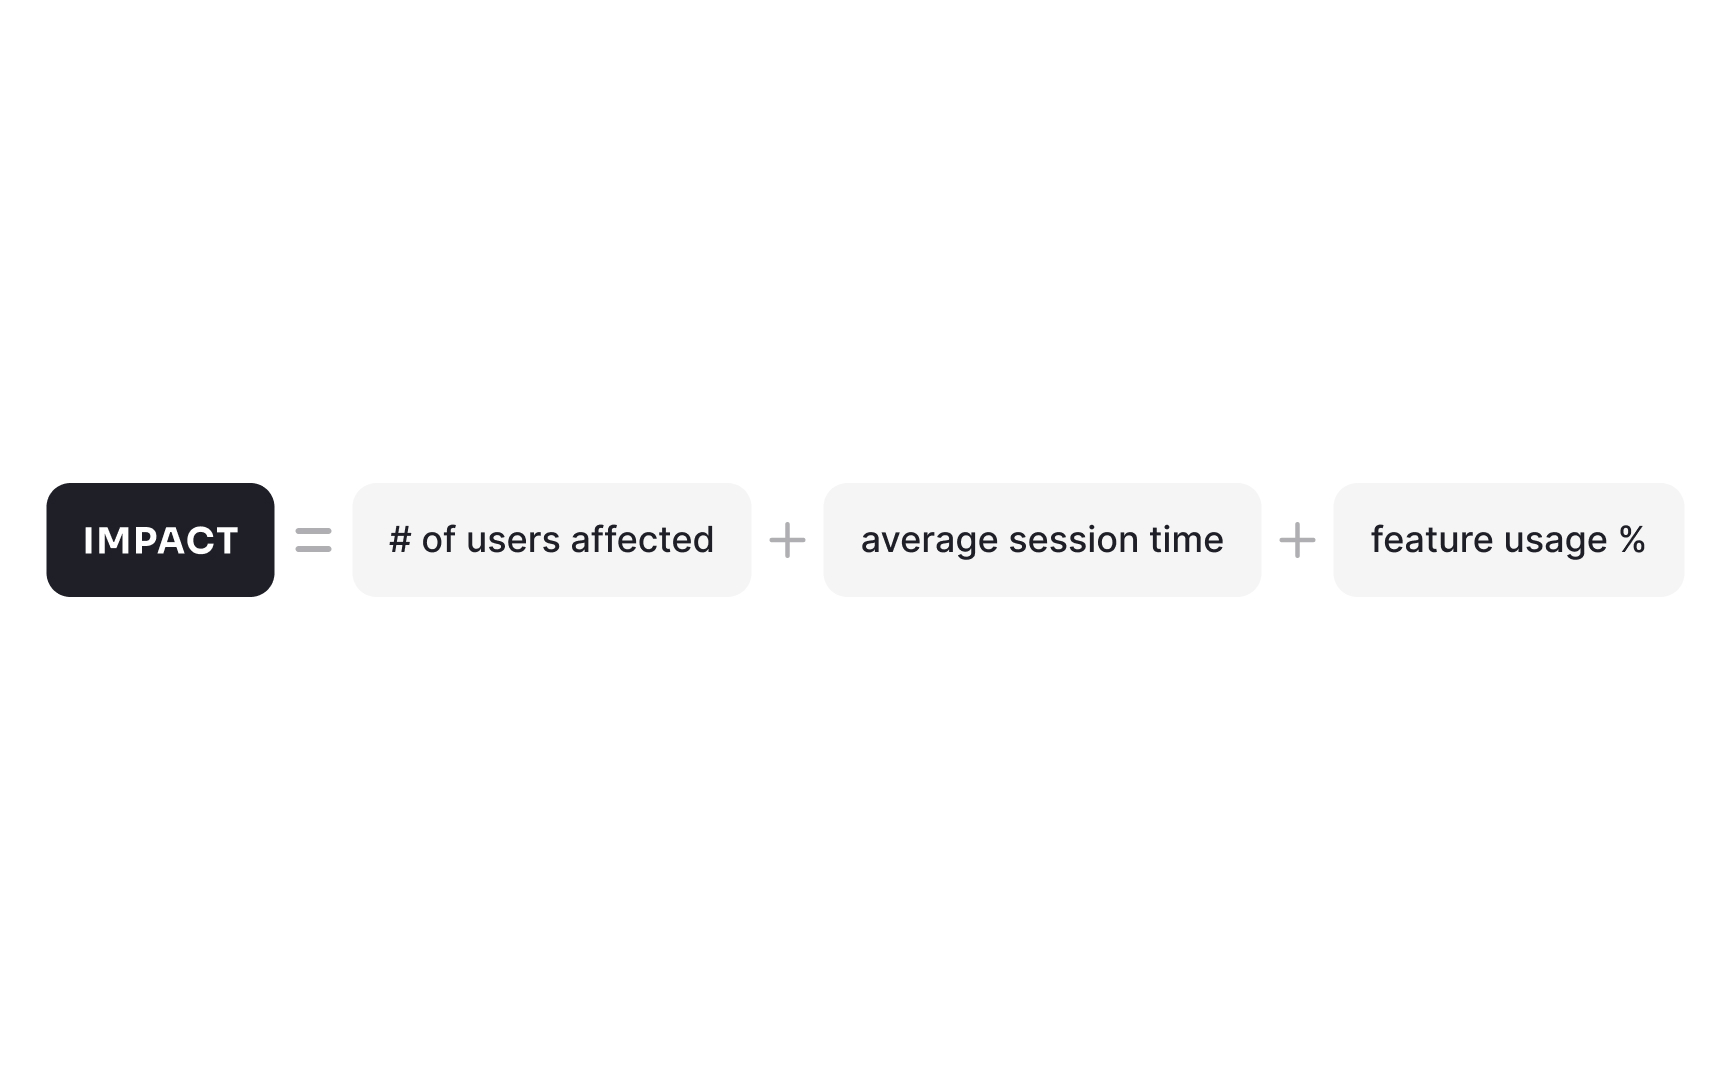
Task: Click the word 'of' in first pill
Action: coord(439,540)
